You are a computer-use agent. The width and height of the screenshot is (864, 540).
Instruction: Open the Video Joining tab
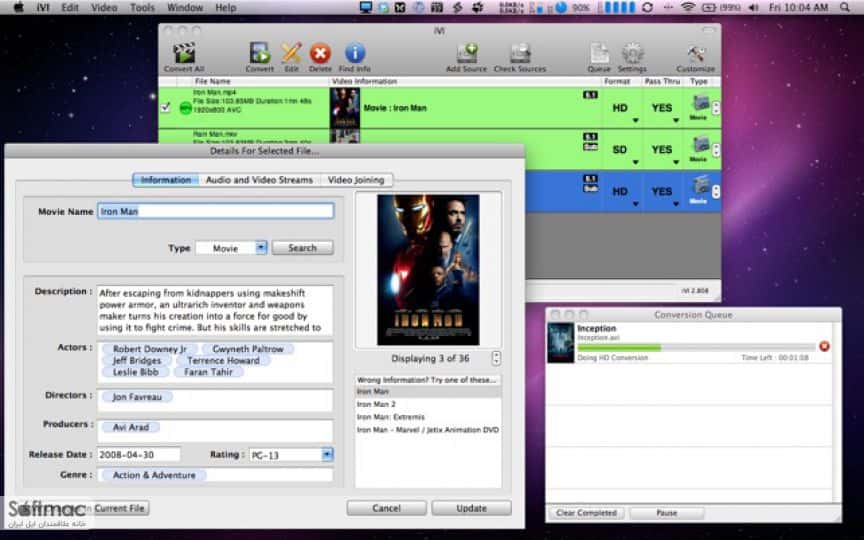tap(356, 180)
